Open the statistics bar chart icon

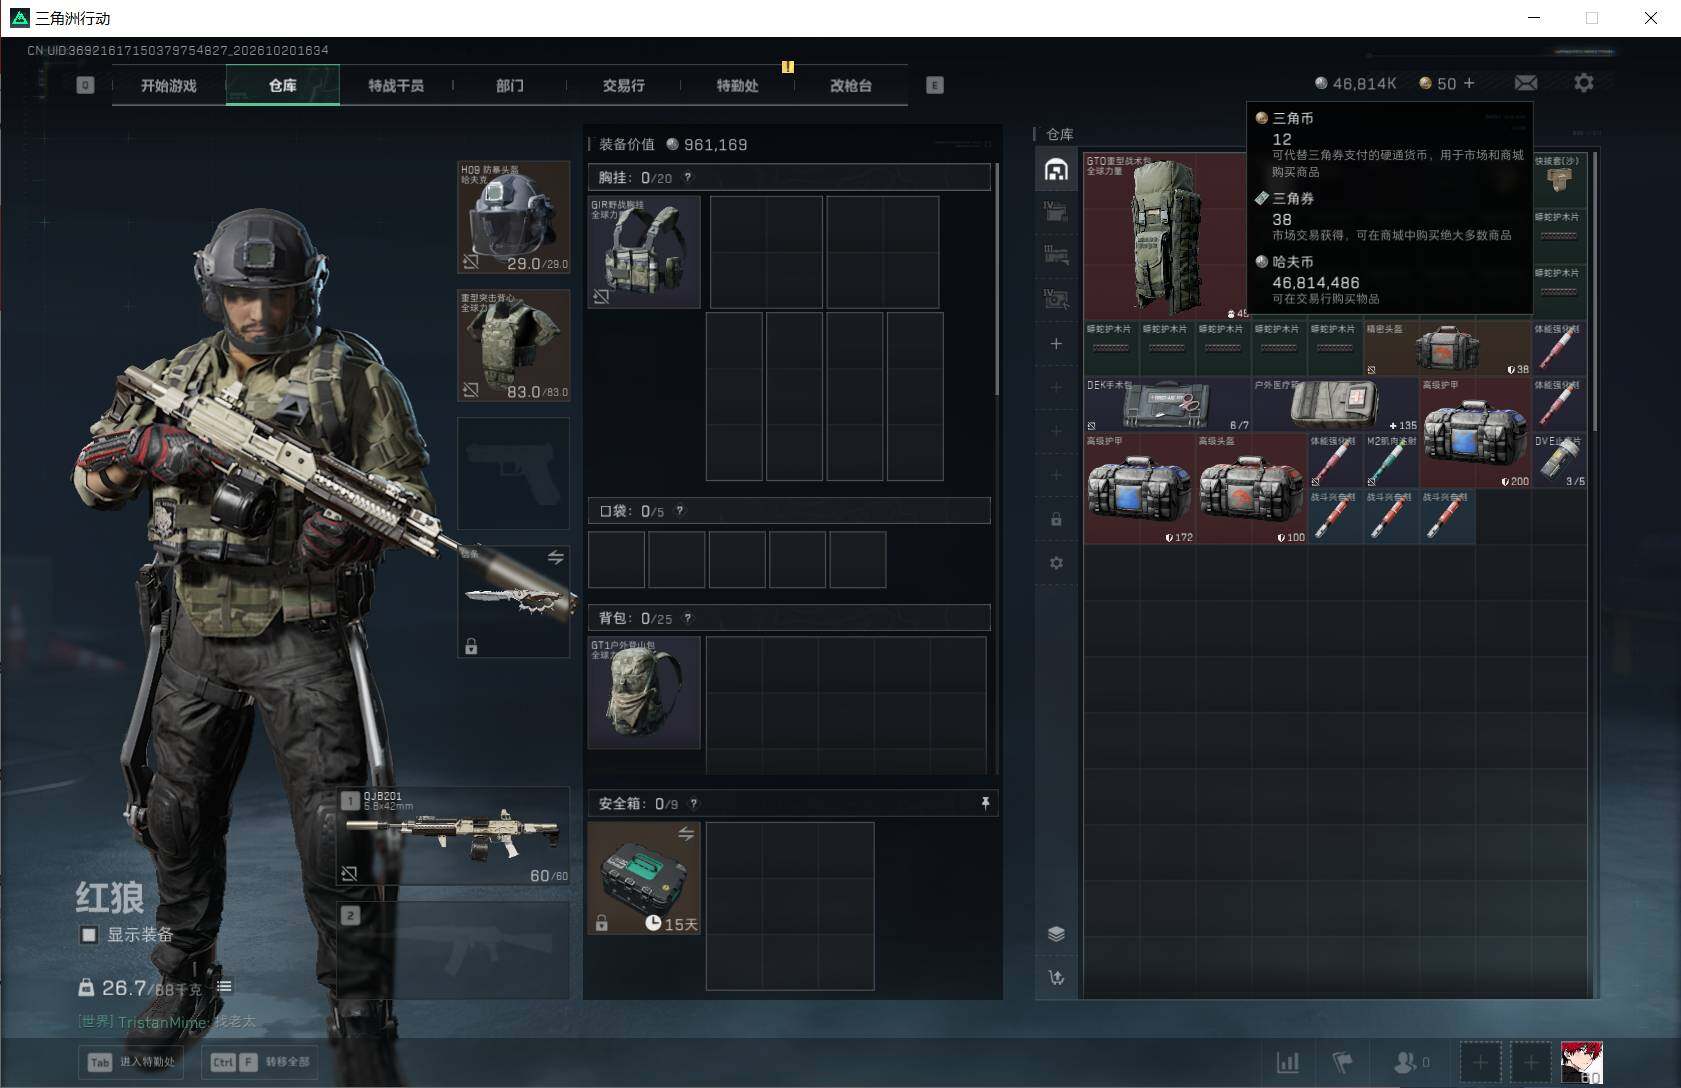[x=1288, y=1062]
